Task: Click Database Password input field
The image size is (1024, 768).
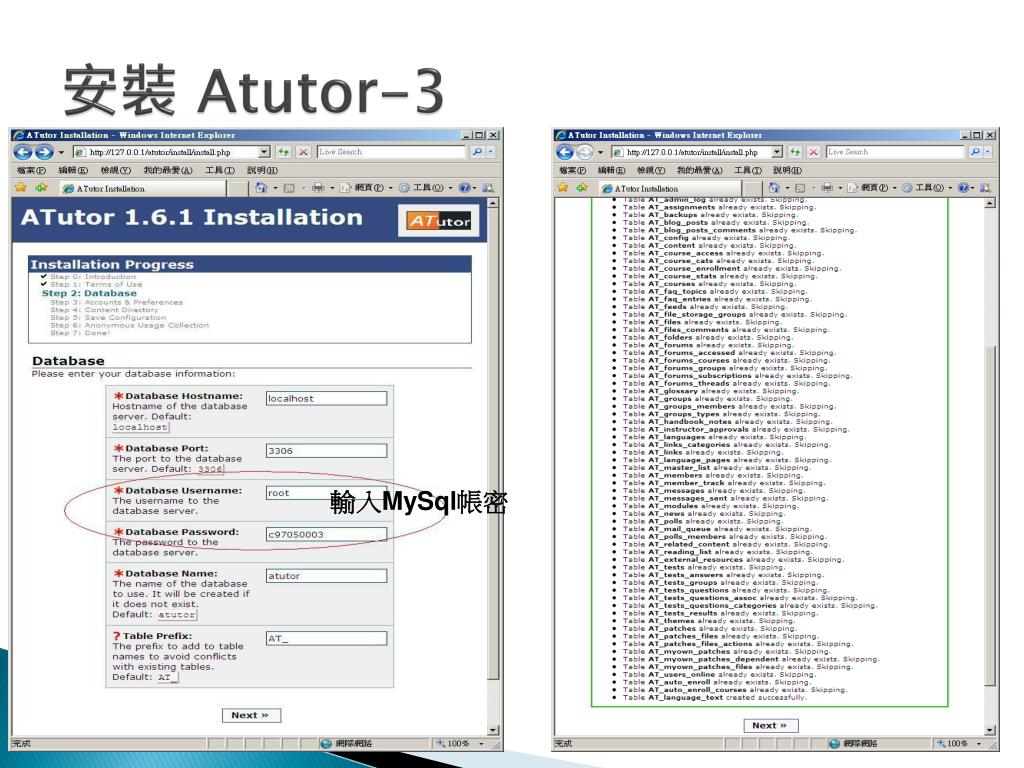Action: [x=326, y=534]
